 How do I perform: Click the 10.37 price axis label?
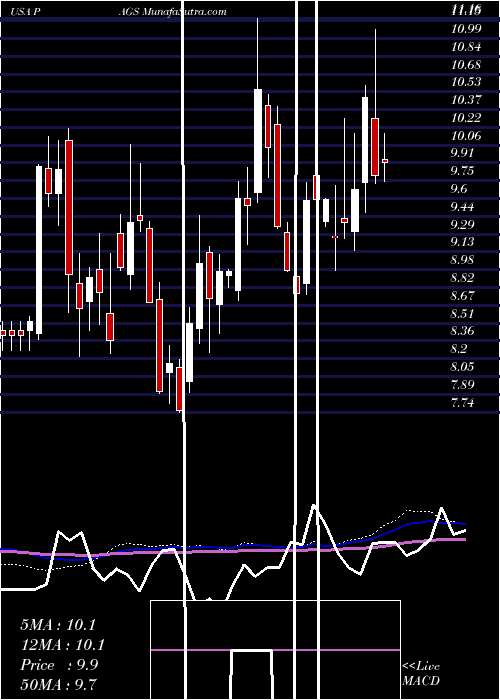tap(466, 100)
